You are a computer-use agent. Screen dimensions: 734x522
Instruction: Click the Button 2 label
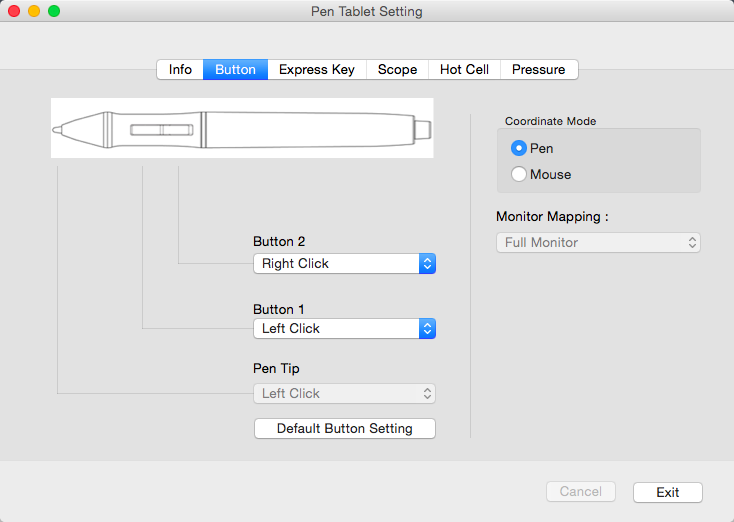click(279, 242)
